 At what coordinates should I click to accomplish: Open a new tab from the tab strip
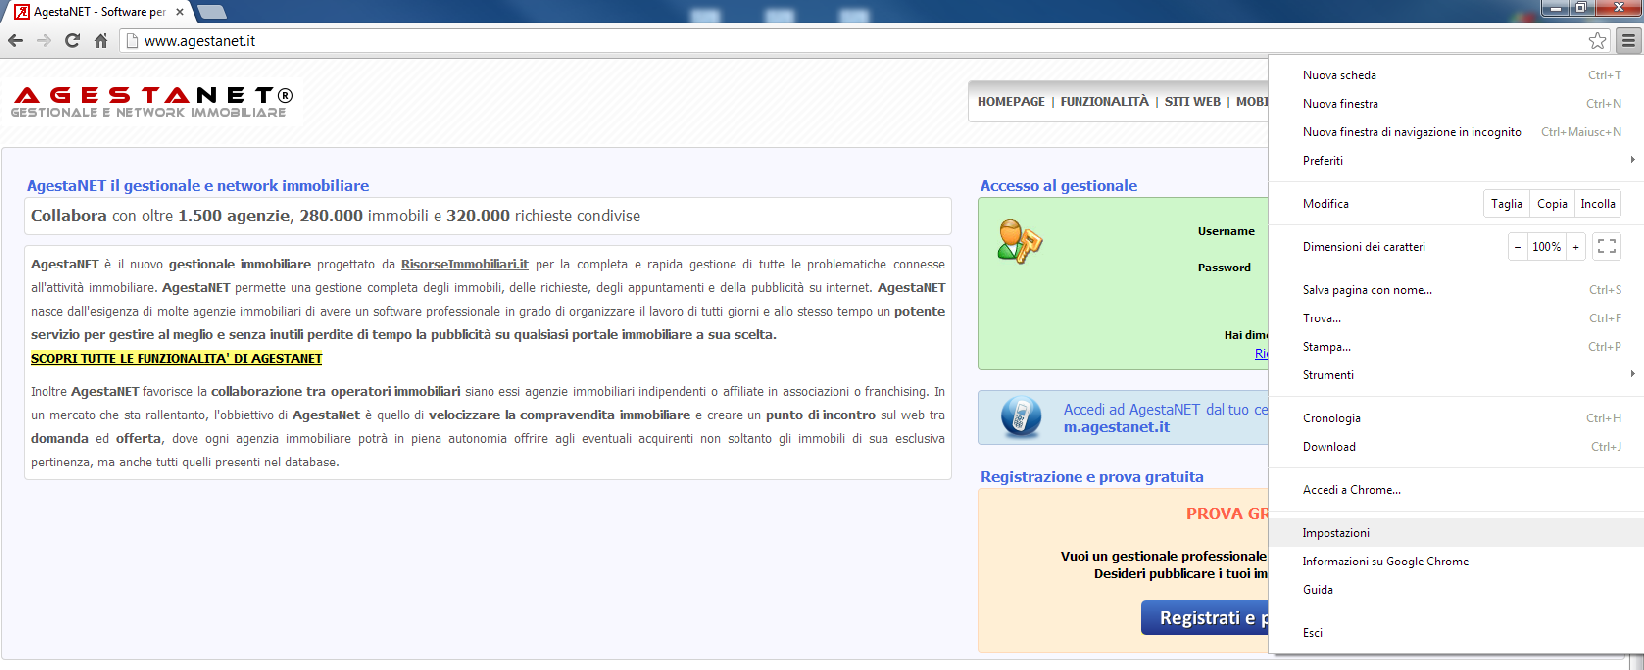pos(211,12)
